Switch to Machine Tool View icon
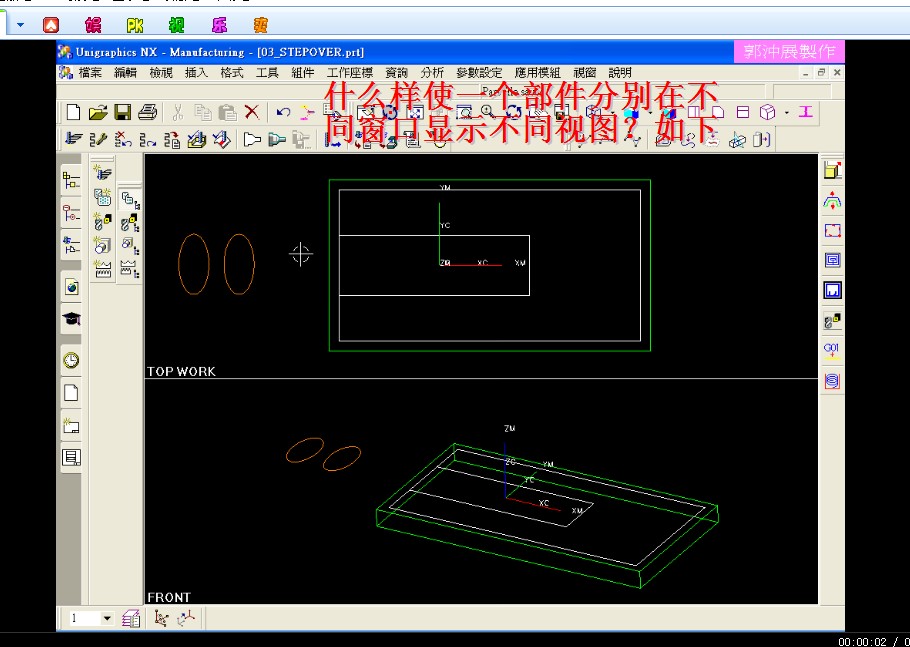The image size is (910, 647). pyautogui.click(x=130, y=223)
